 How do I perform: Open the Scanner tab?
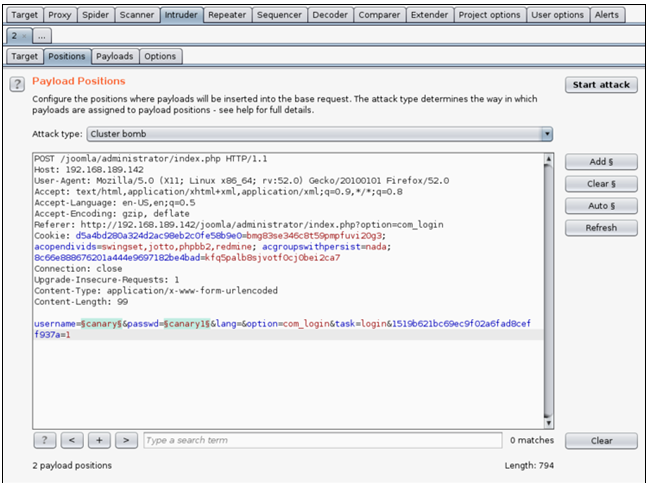point(137,15)
